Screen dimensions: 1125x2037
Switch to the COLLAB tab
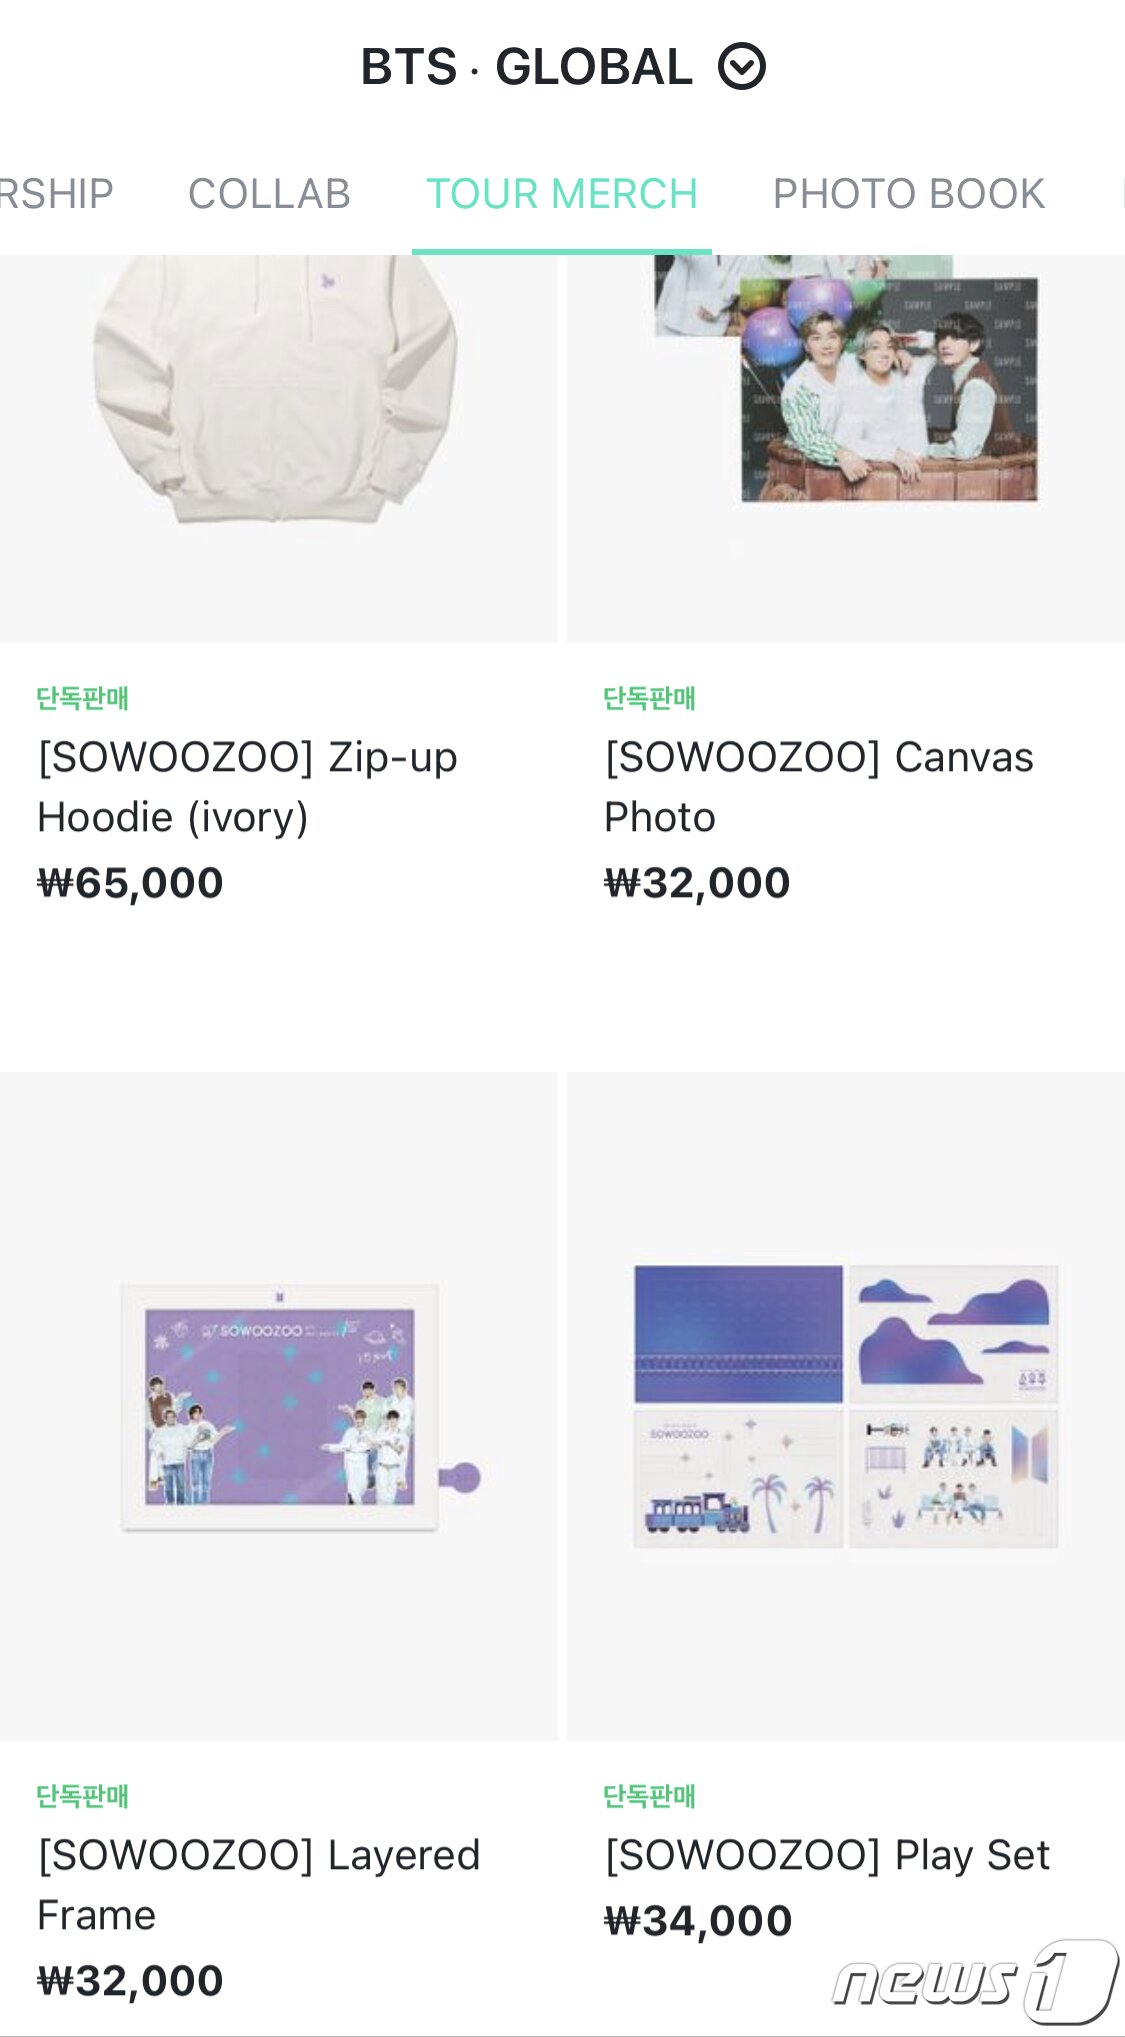[x=269, y=194]
